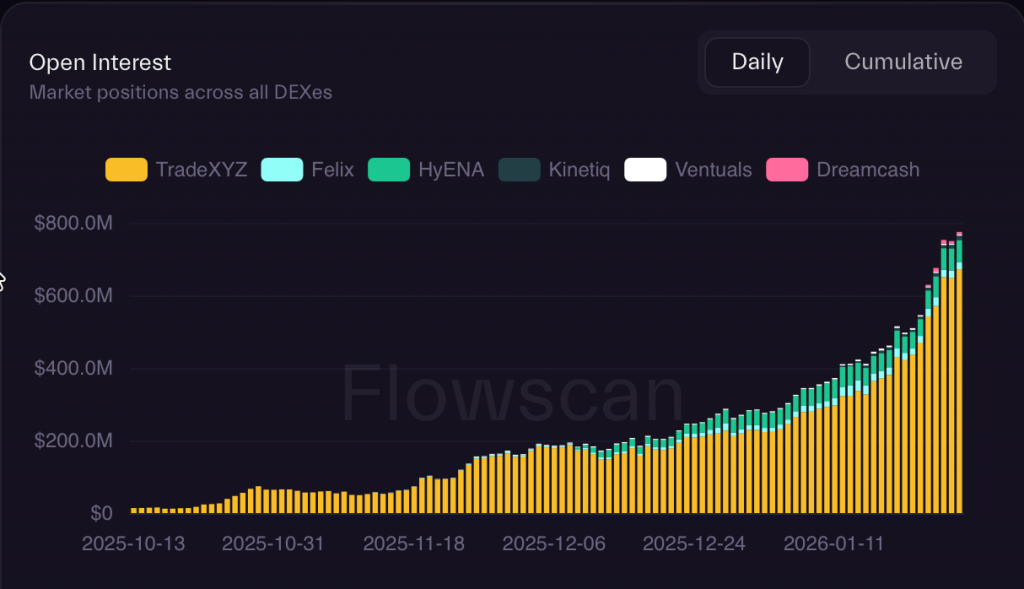Hide the Ventuals series via its label
The height and width of the screenshot is (589, 1024).
pos(713,170)
